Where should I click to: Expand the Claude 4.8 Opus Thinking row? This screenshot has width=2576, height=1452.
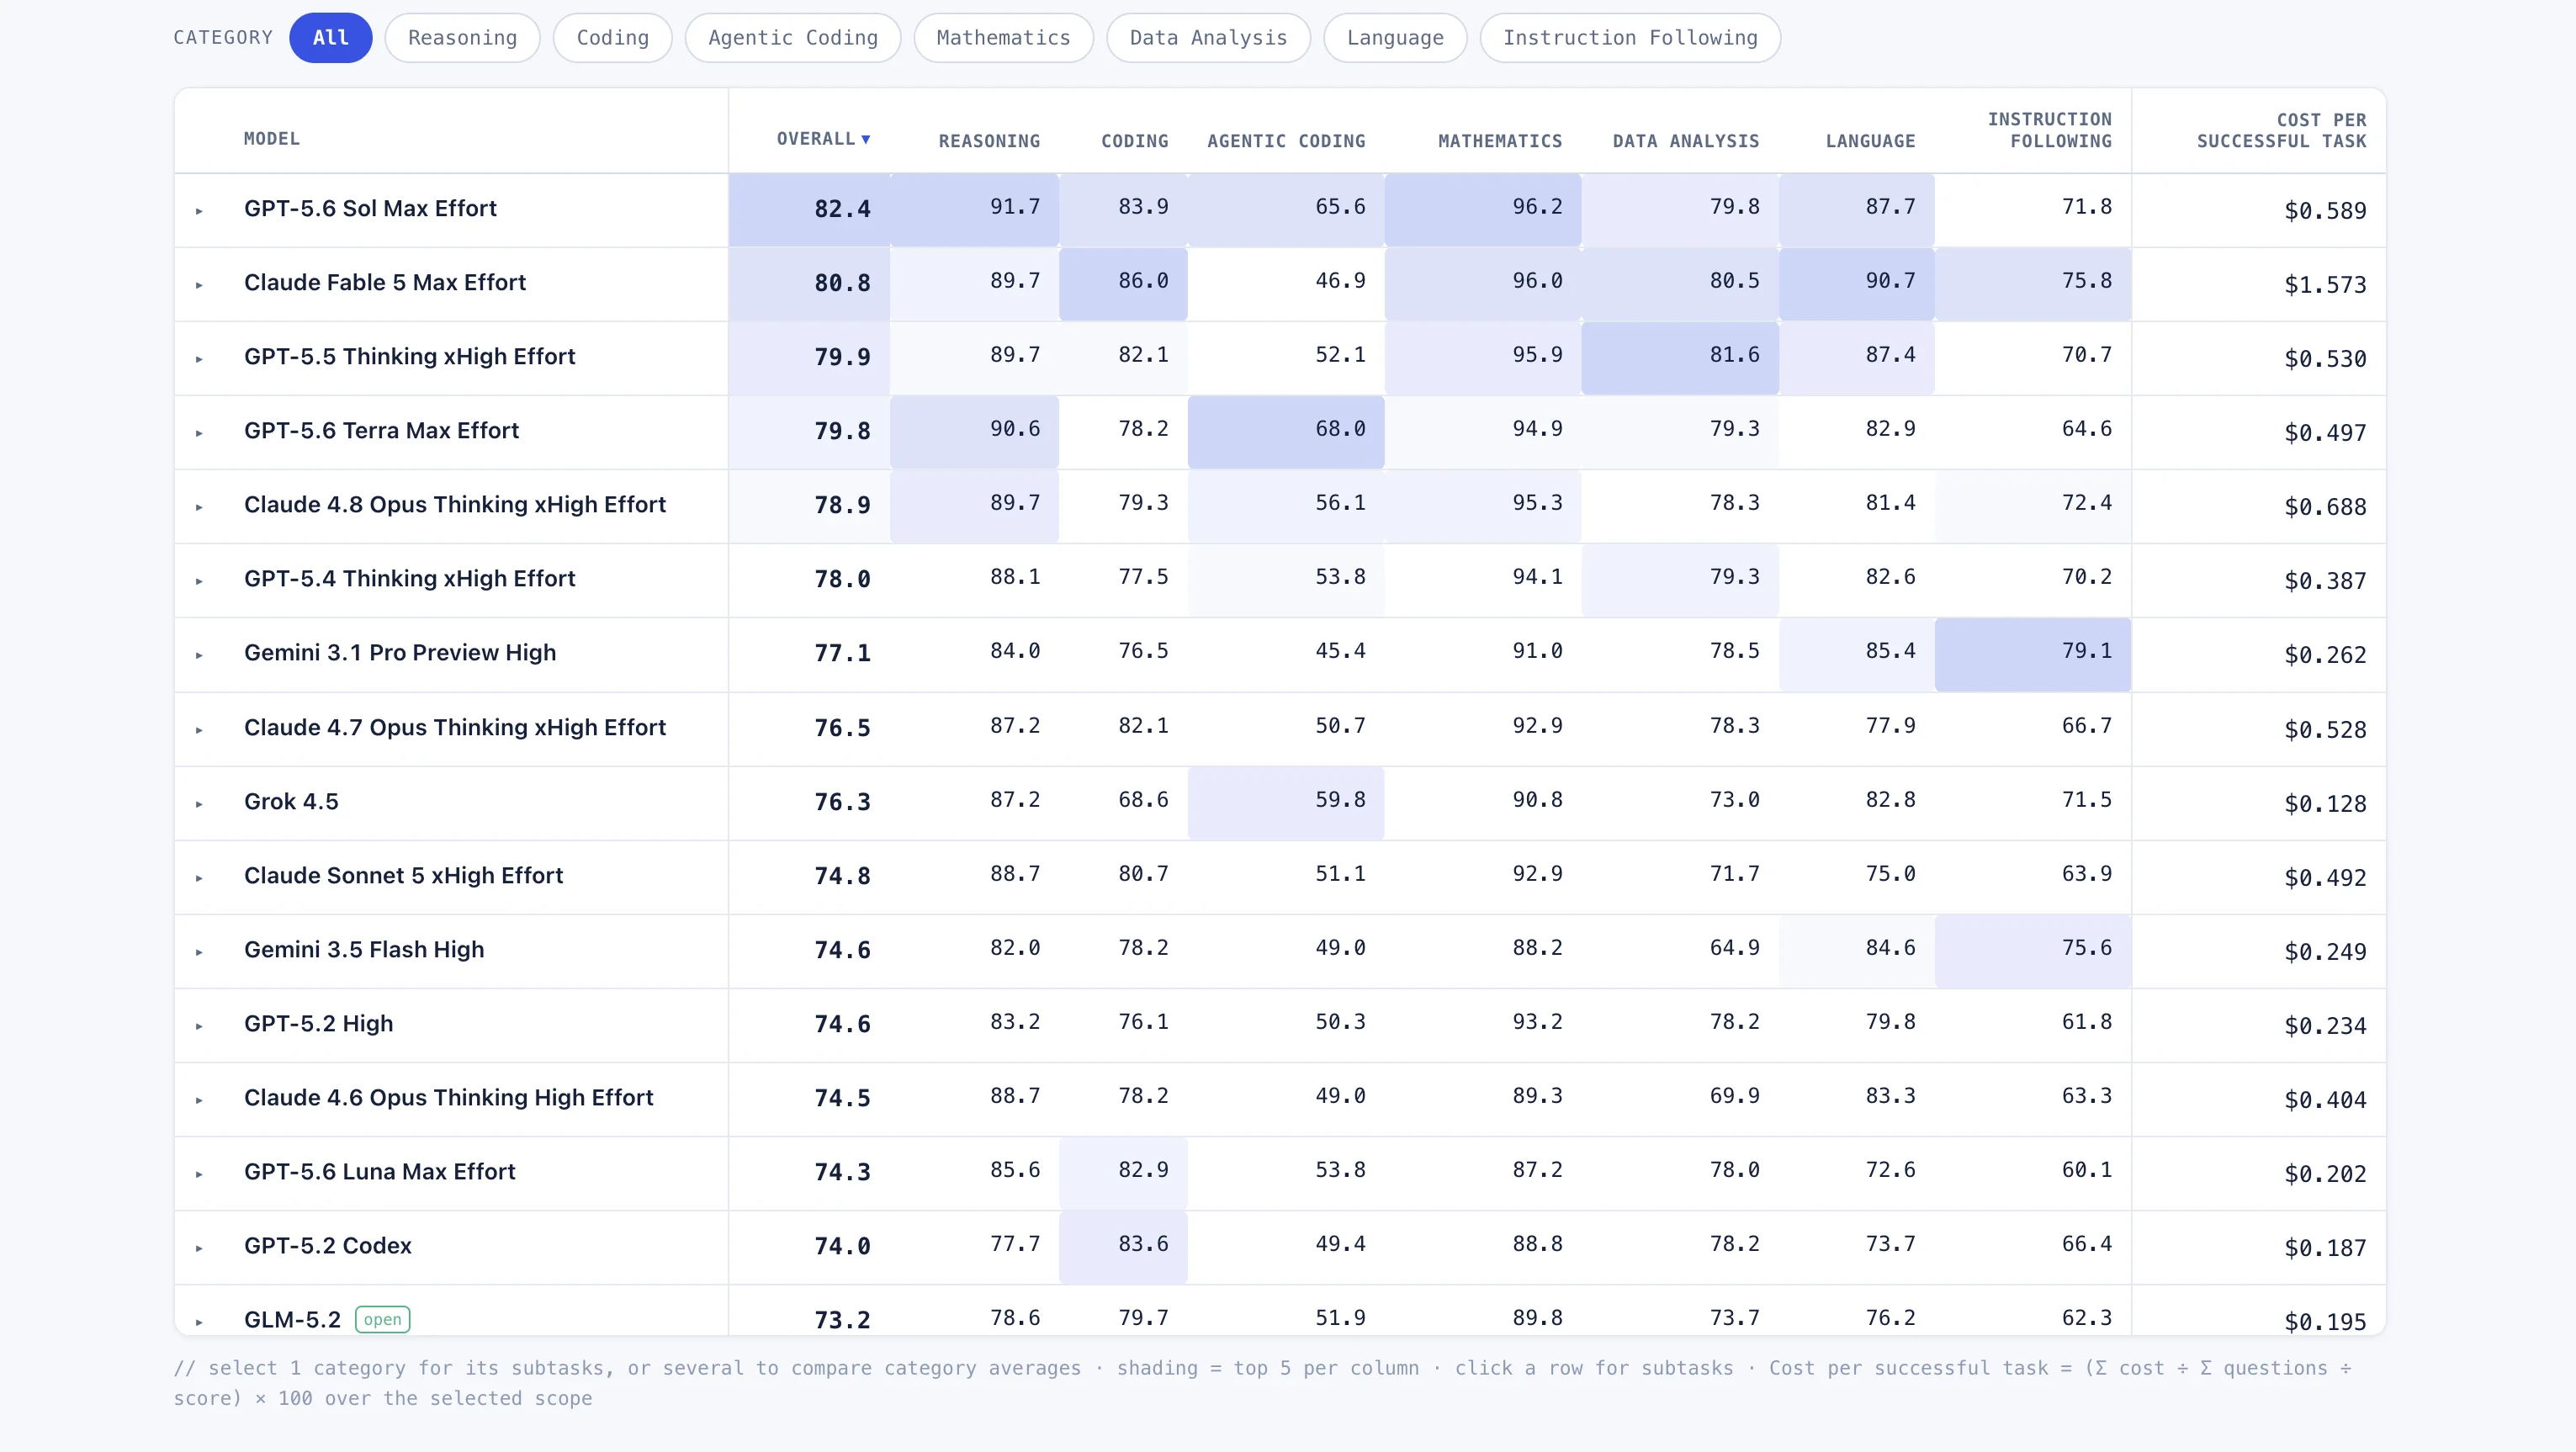point(199,507)
